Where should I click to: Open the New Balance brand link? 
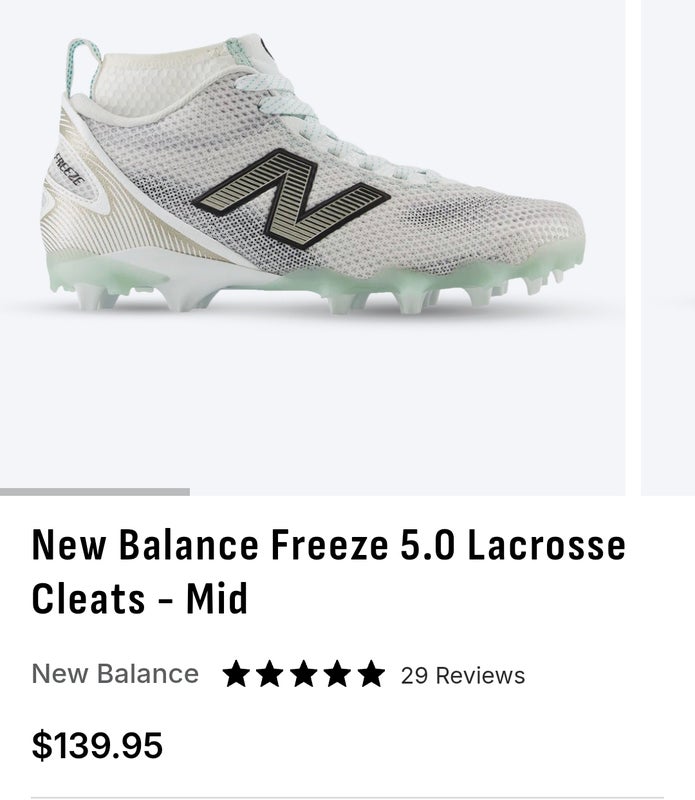tap(115, 674)
